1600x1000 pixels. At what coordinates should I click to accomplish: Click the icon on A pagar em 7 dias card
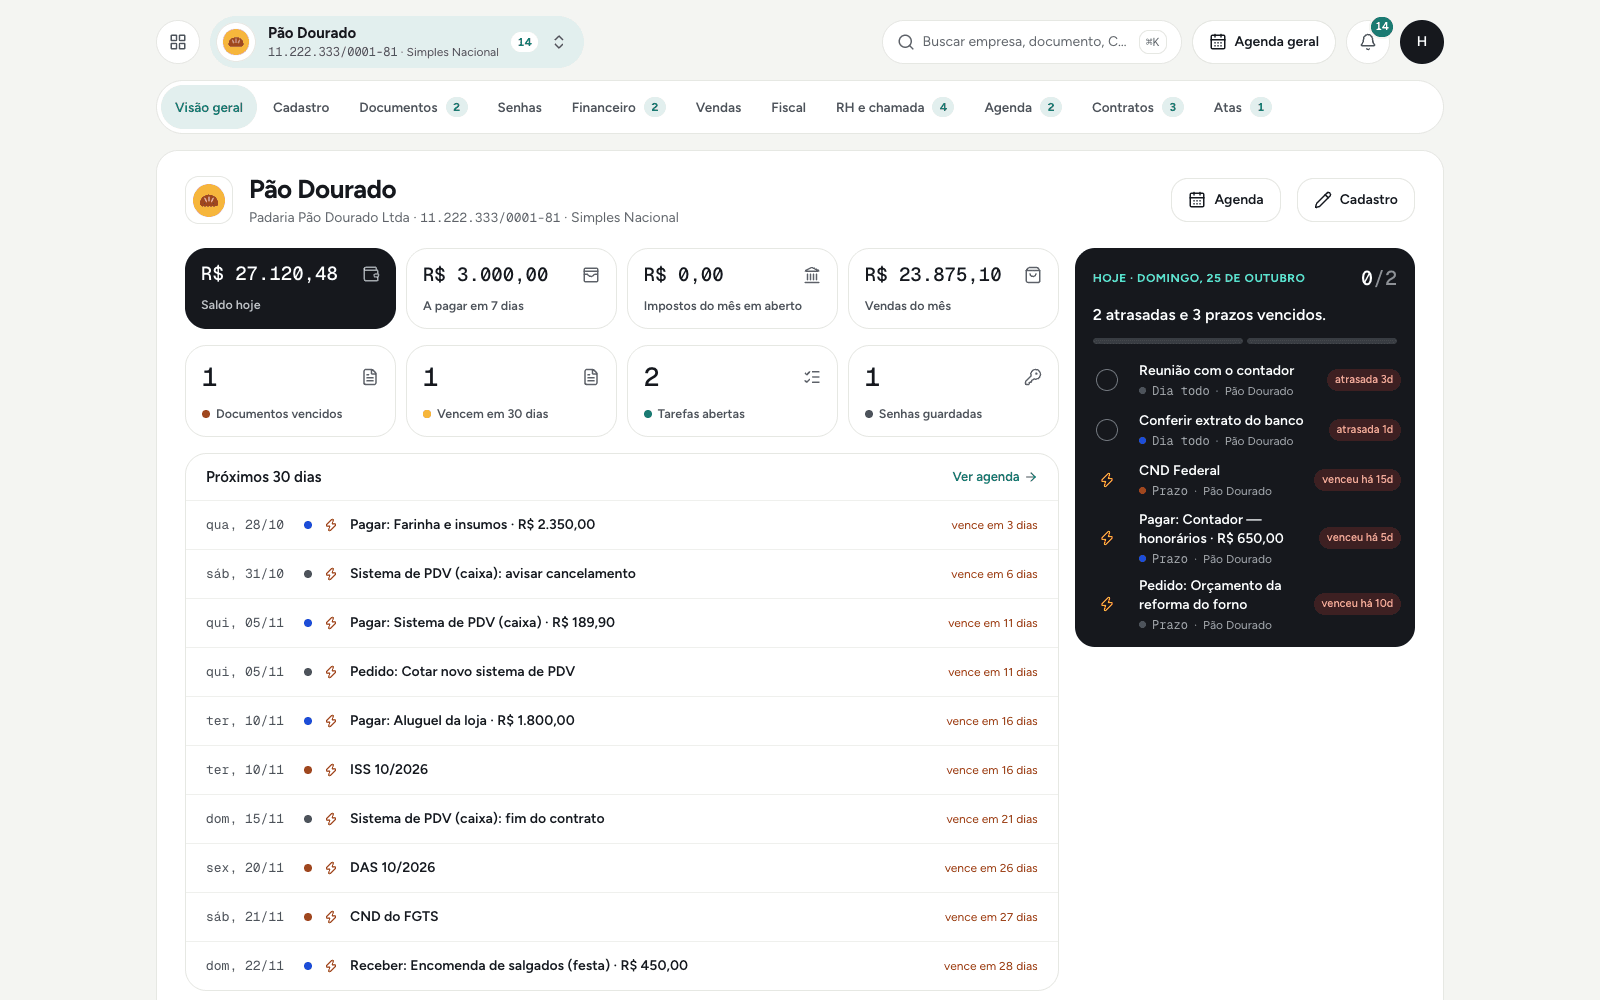(x=591, y=275)
